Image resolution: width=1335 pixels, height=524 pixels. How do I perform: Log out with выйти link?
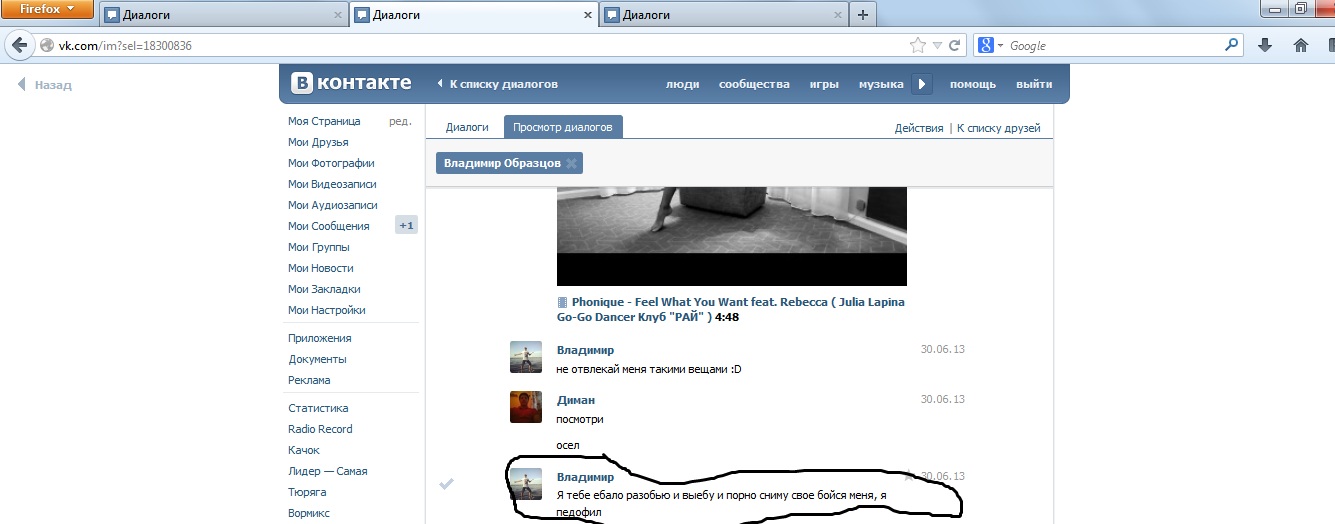(x=1034, y=84)
